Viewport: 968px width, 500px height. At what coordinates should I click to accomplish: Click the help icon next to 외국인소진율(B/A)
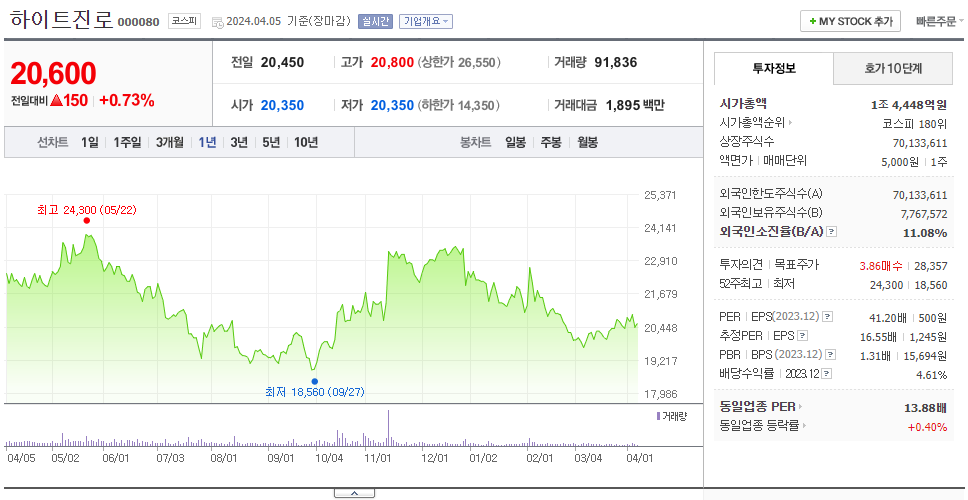point(832,232)
